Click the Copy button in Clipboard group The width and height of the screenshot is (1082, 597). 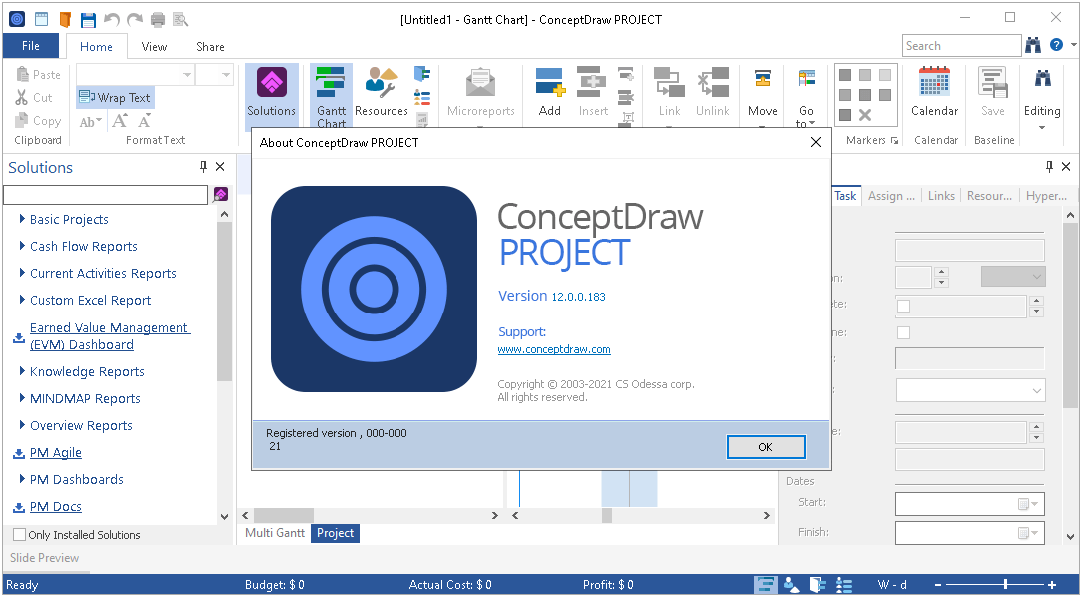(x=38, y=121)
